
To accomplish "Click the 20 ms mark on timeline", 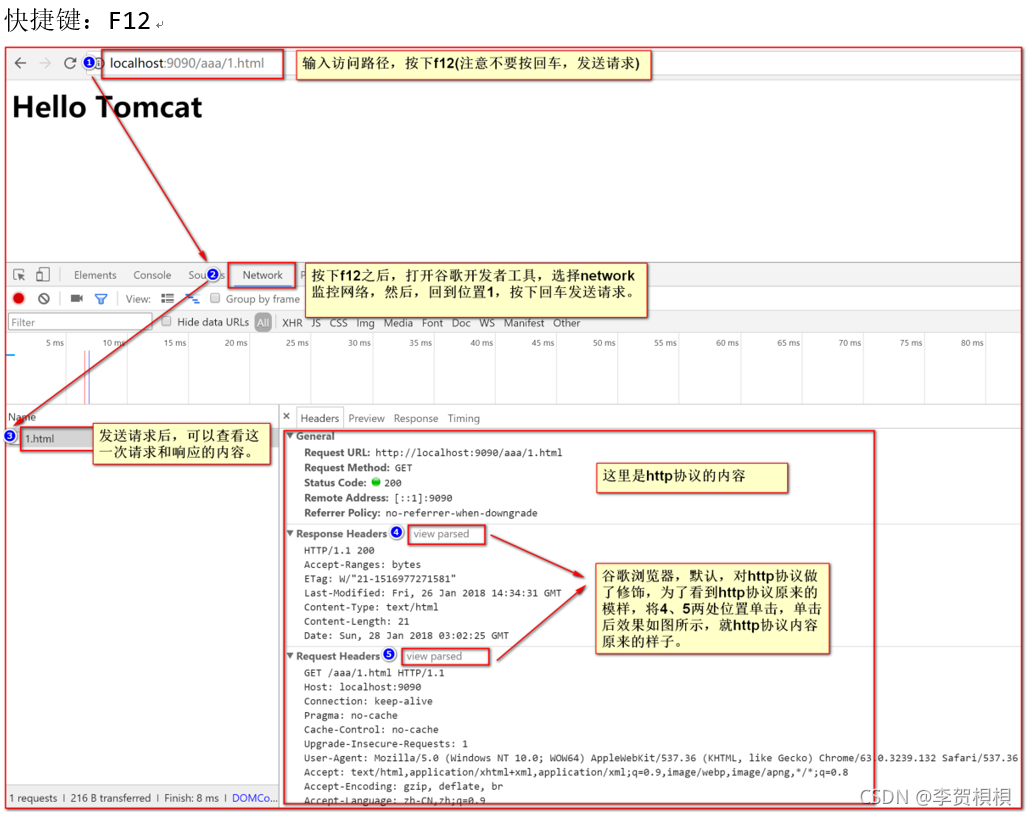I will [x=236, y=343].
